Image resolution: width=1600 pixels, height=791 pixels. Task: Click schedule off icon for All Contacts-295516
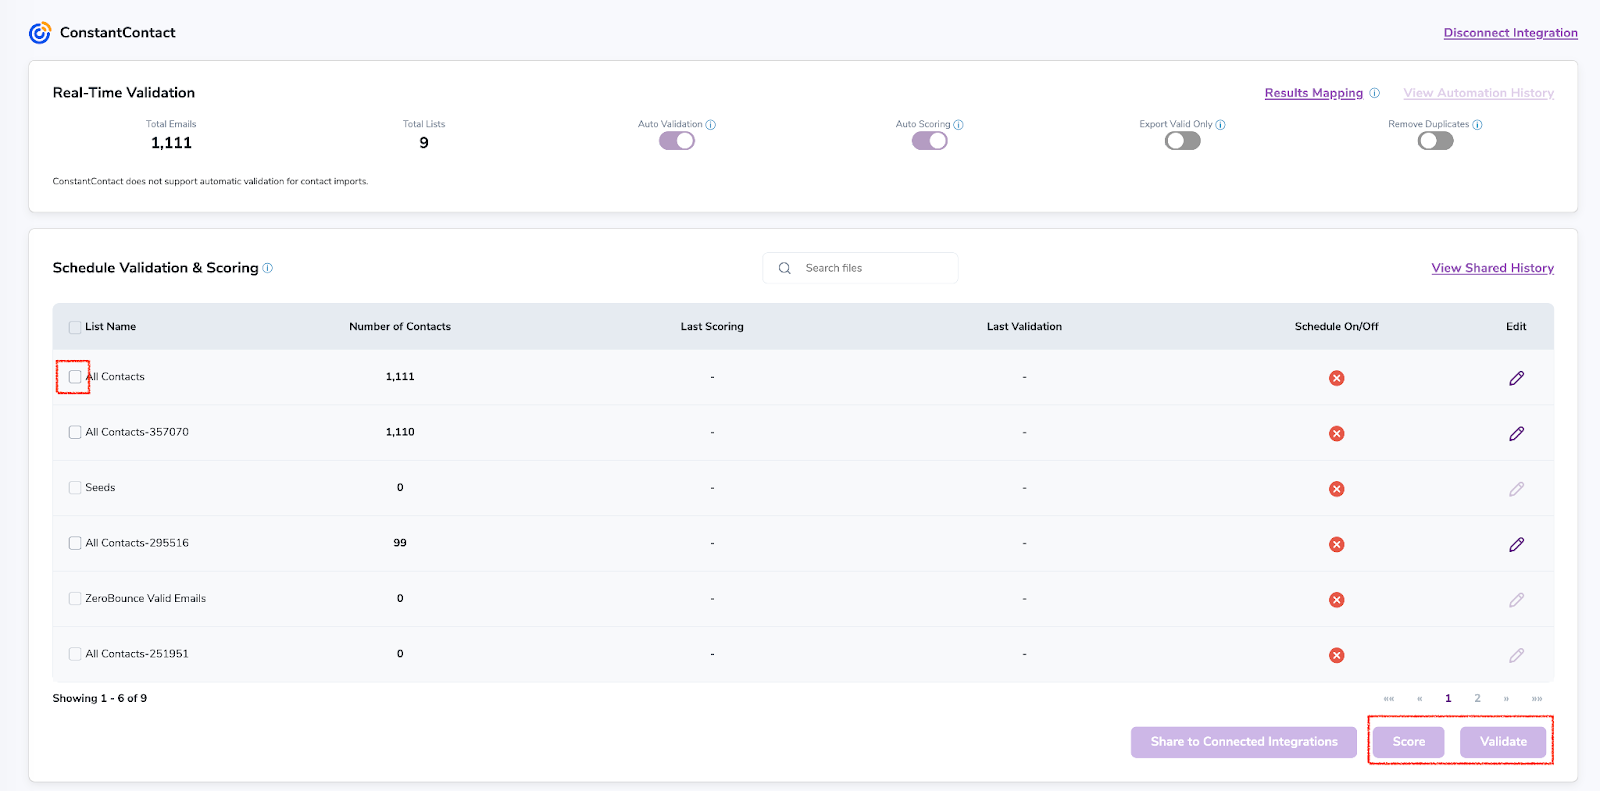pyautogui.click(x=1336, y=545)
